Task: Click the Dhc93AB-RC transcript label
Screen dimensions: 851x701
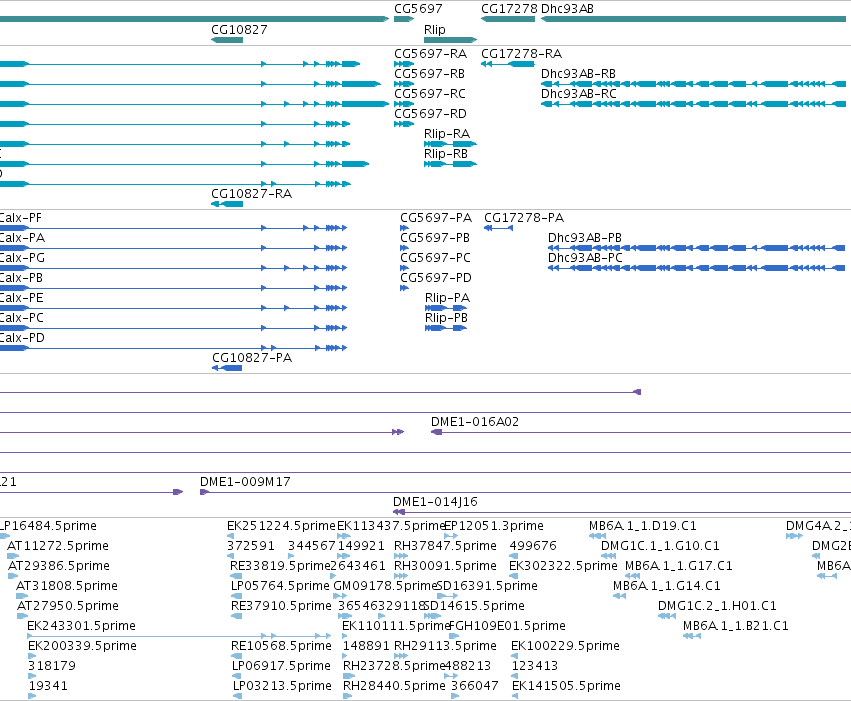Action: coord(579,93)
